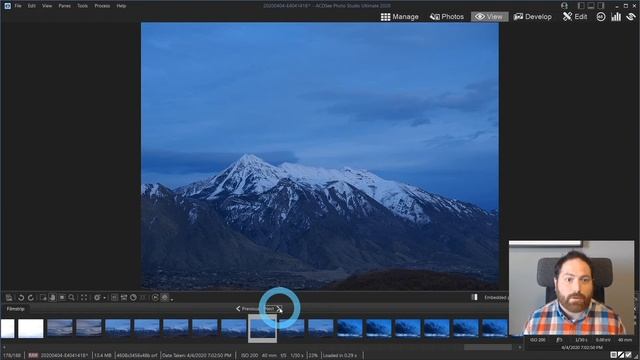The image size is (640, 360).
Task: Open the Dashboard bar-chart icon
Action: tap(616, 17)
